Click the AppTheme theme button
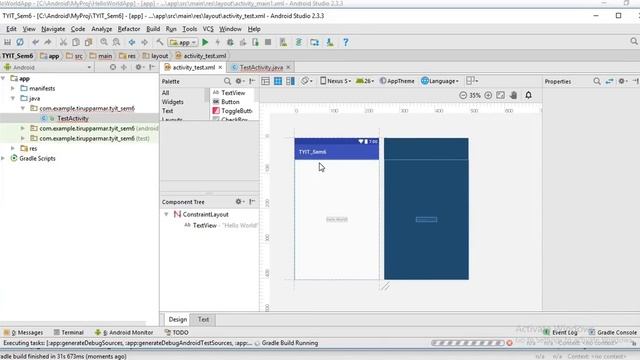This screenshot has height=360, width=640. pos(397,81)
